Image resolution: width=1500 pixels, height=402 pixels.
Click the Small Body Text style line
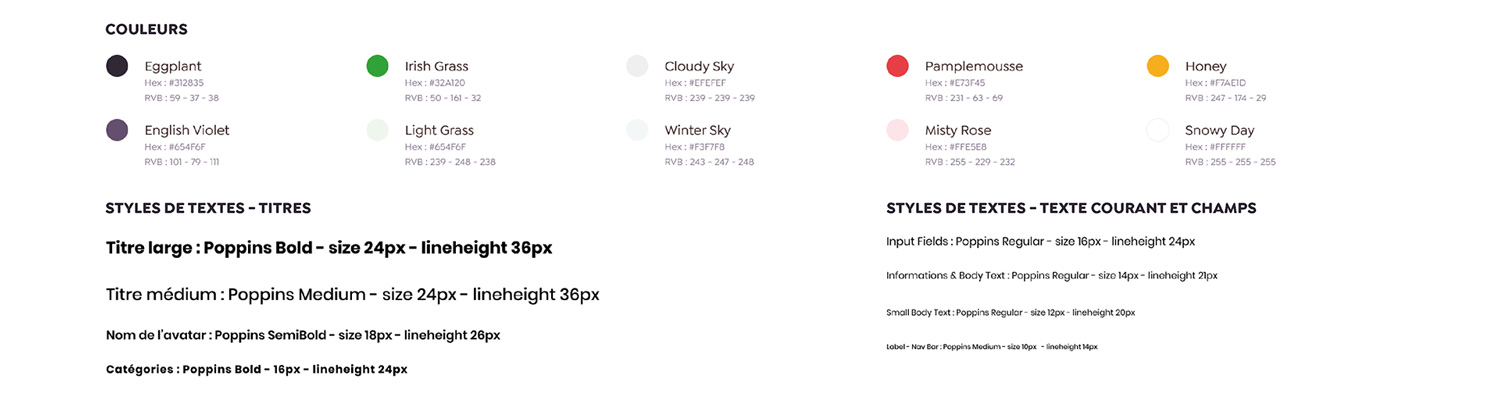click(x=1010, y=313)
